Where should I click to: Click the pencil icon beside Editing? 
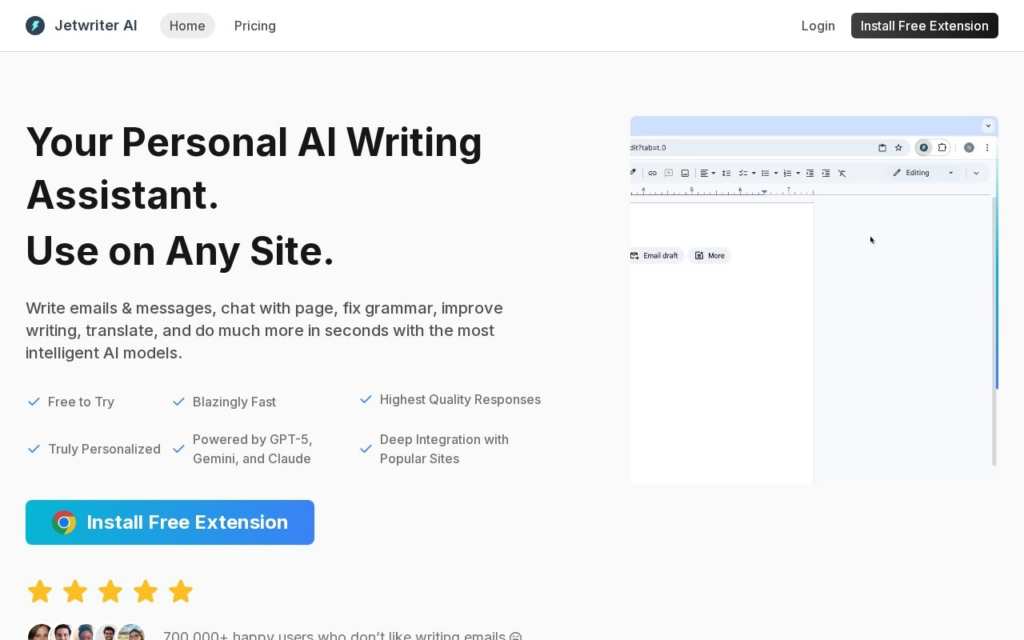click(x=897, y=172)
